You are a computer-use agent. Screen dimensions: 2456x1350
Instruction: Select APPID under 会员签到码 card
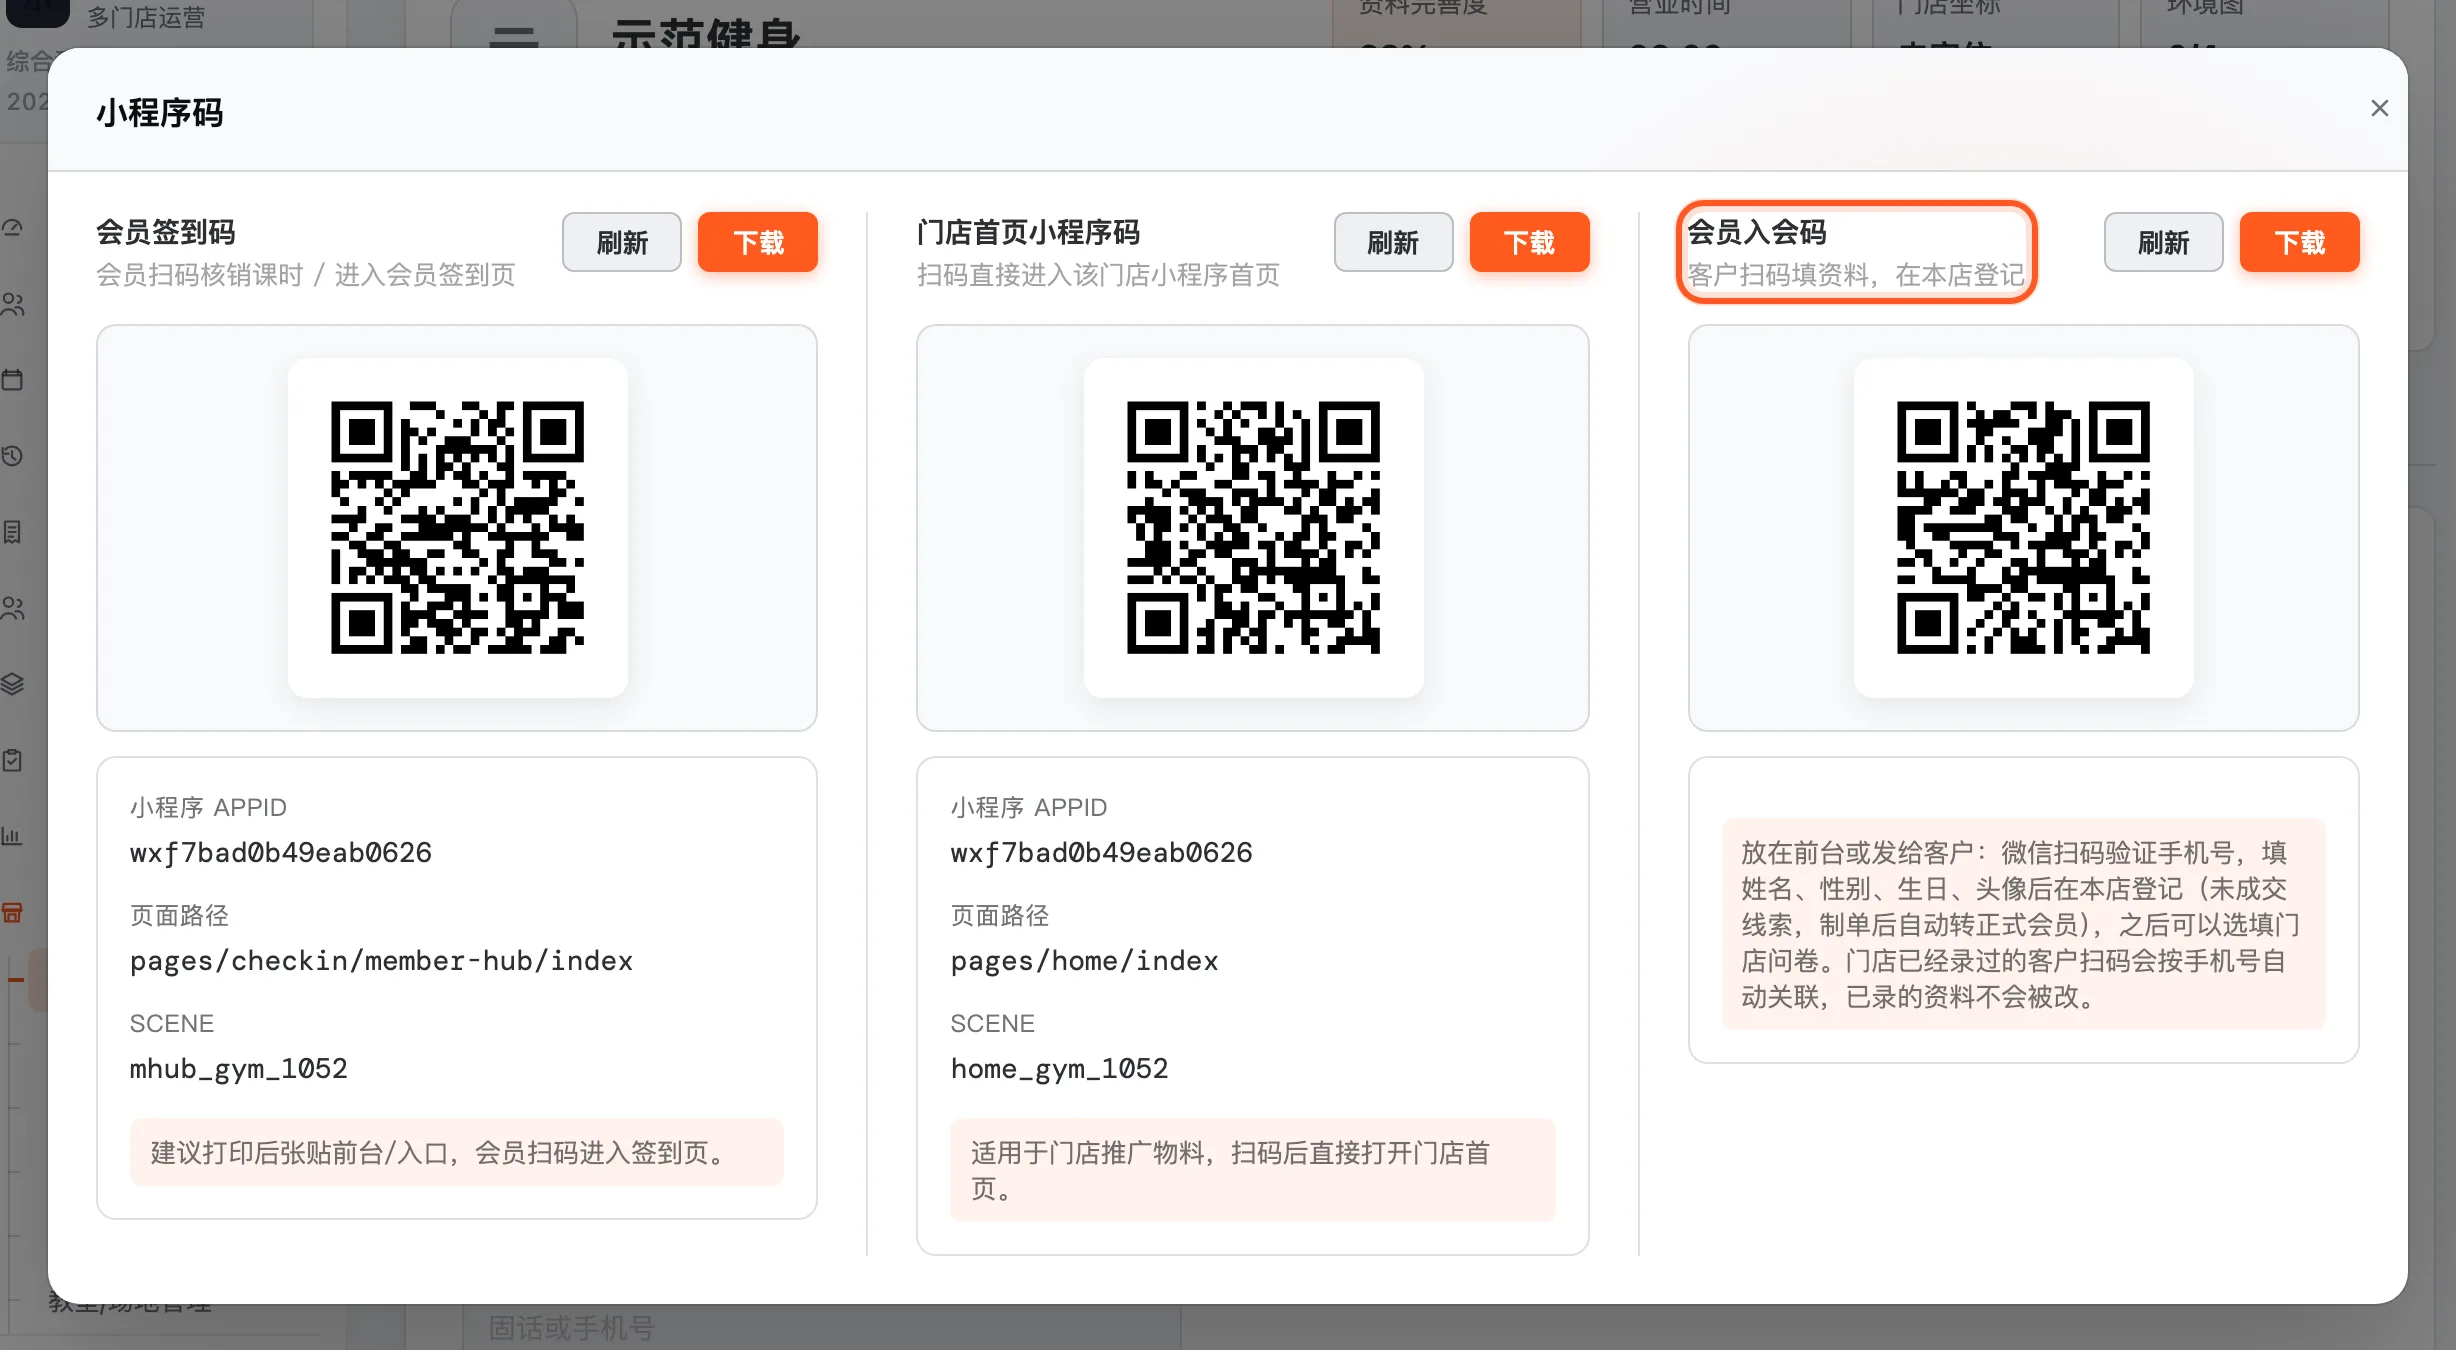coord(281,853)
